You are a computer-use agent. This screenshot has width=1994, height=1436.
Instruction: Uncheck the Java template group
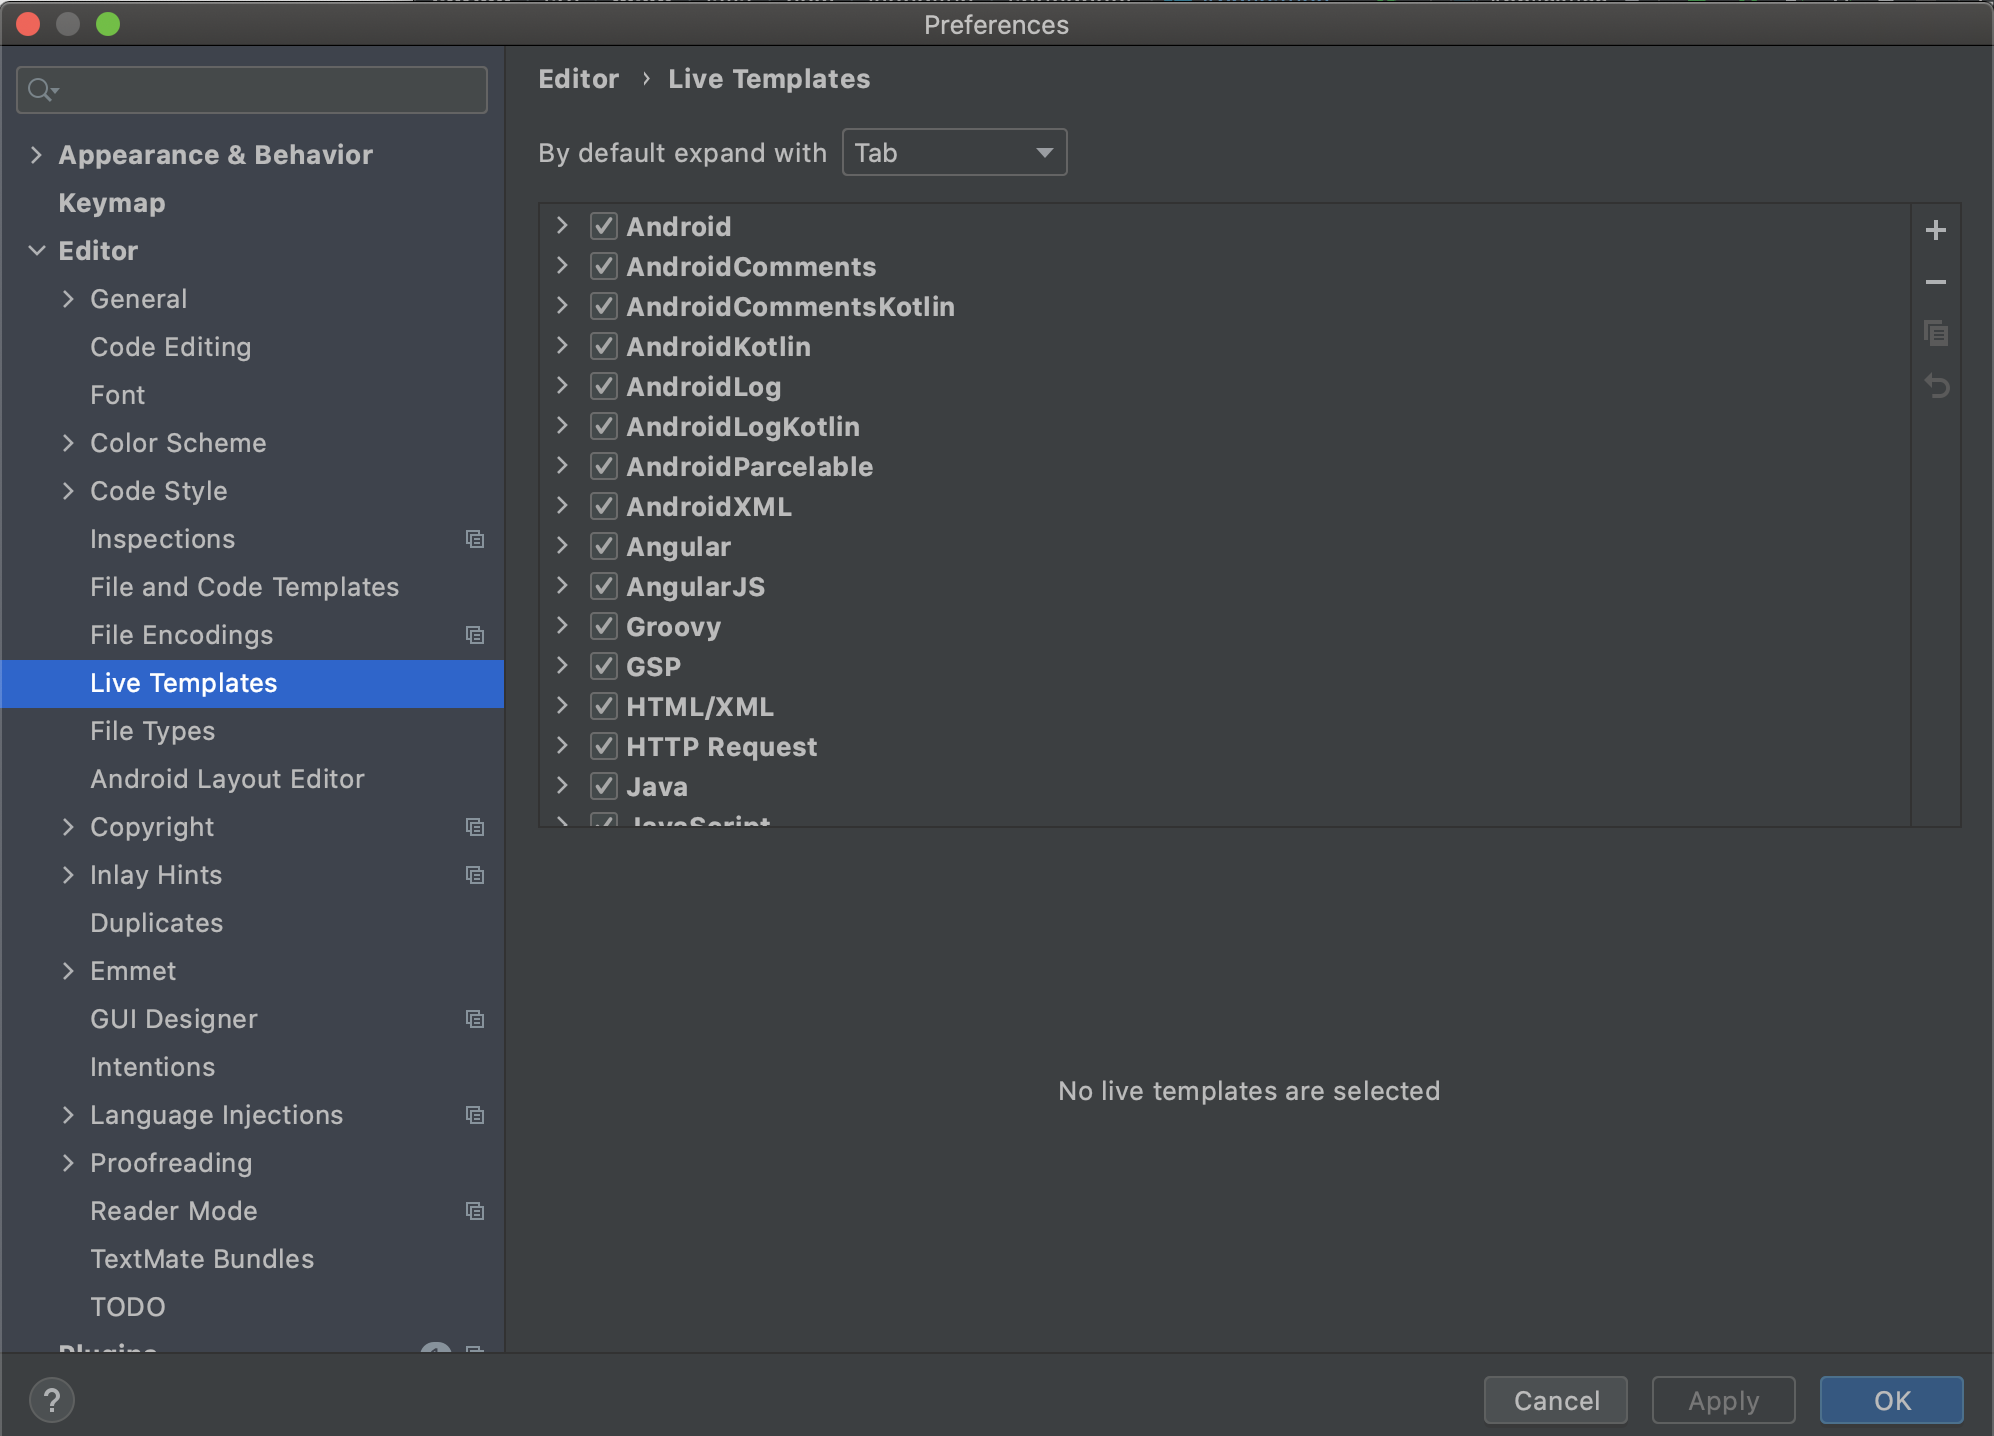click(x=603, y=786)
